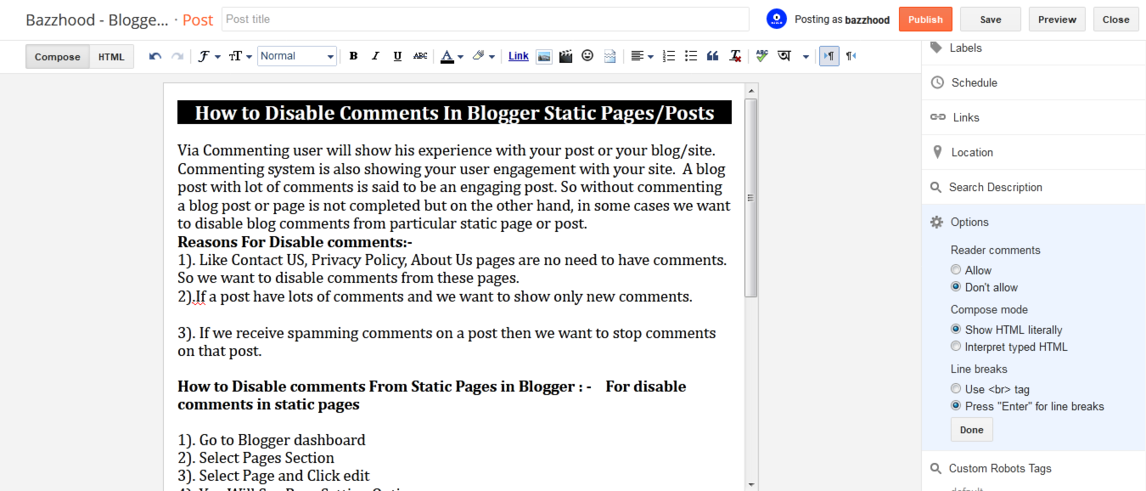Screen dimensions: 1146x491
Task: Open the Normal paragraph format dropdown
Action: tap(297, 56)
